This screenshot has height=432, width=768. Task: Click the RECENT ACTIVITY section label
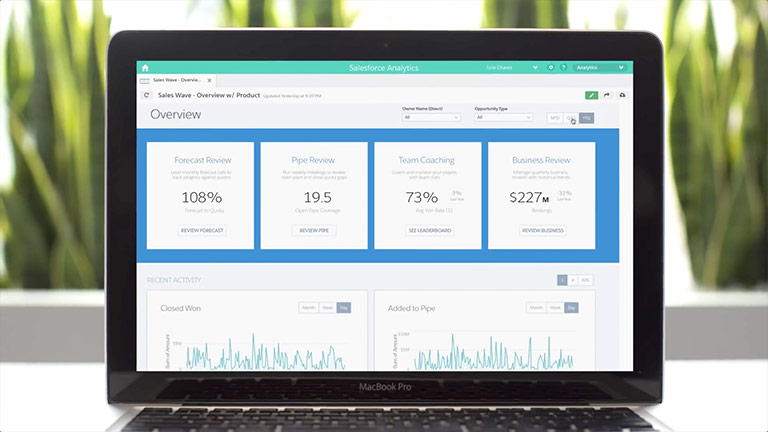(174, 280)
